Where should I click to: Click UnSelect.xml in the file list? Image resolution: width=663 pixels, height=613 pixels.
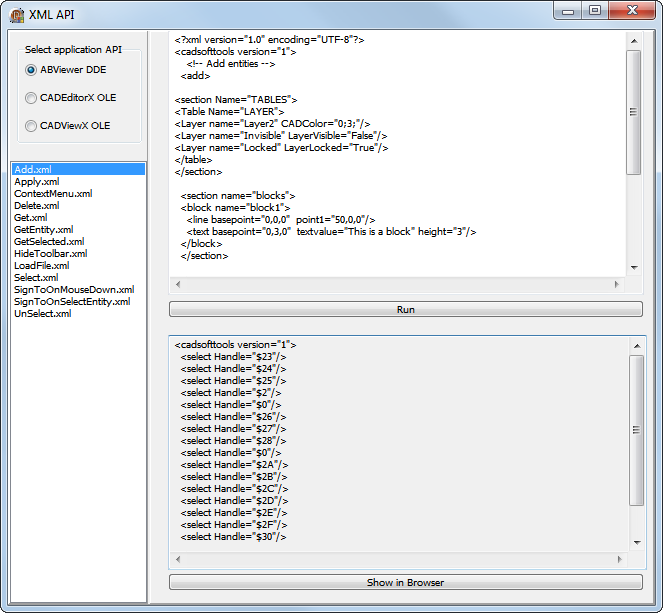[x=42, y=314]
